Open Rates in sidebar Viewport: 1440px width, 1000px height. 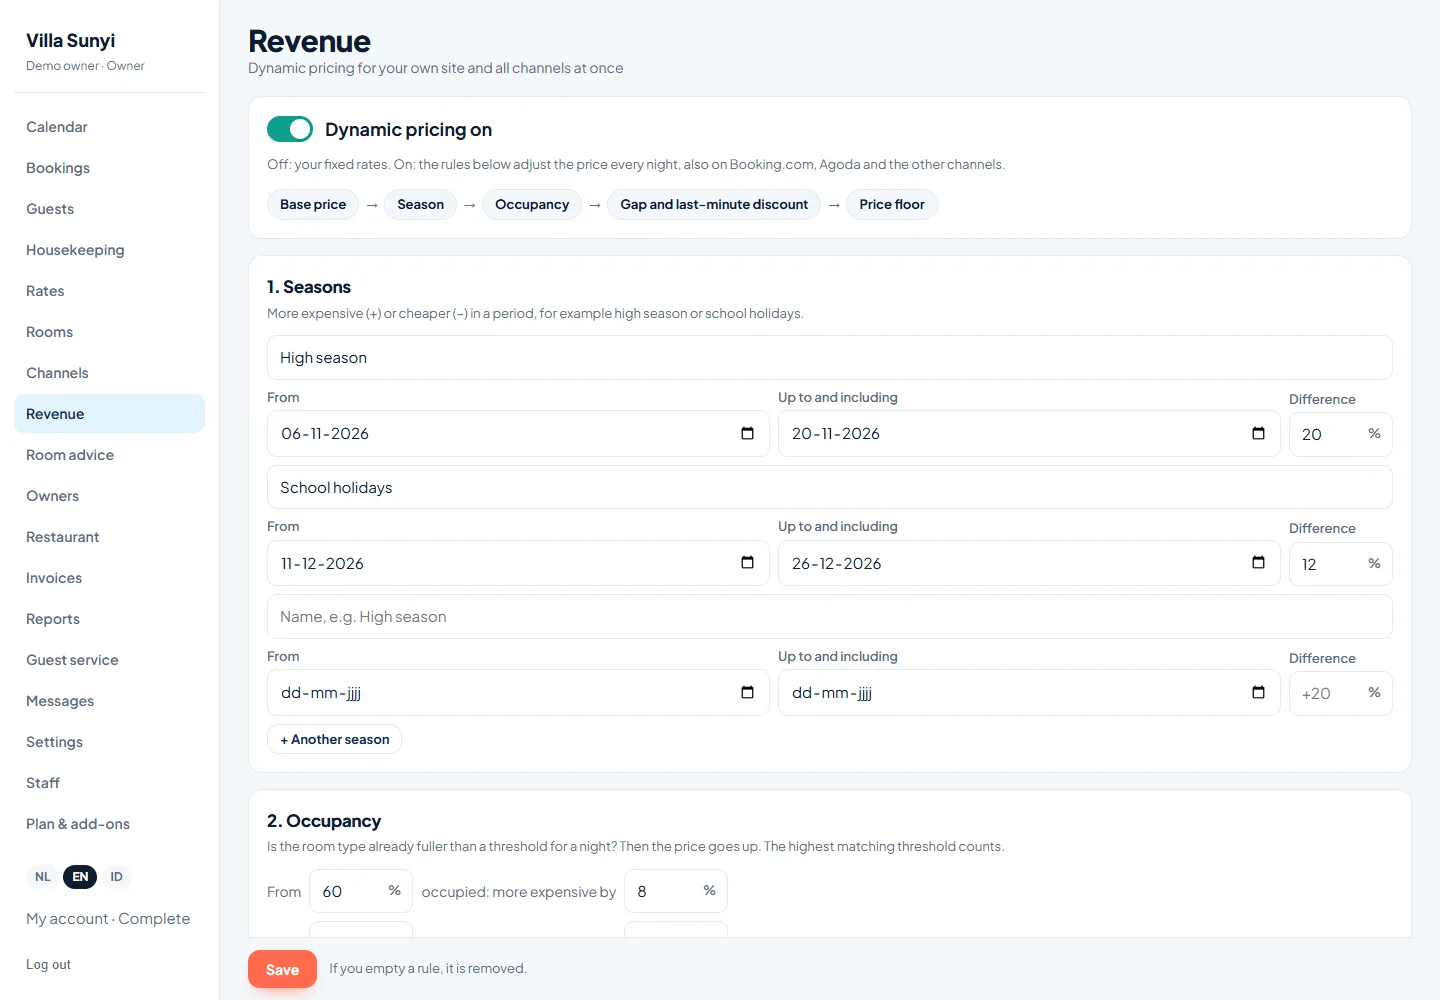(109, 291)
